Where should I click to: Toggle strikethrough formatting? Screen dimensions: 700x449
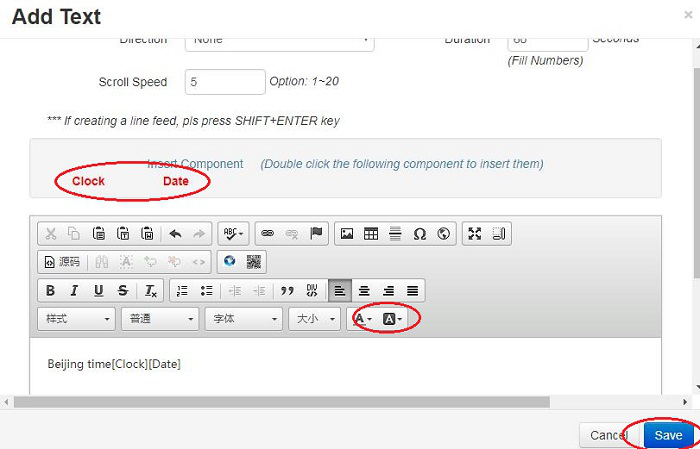pyautogui.click(x=122, y=291)
